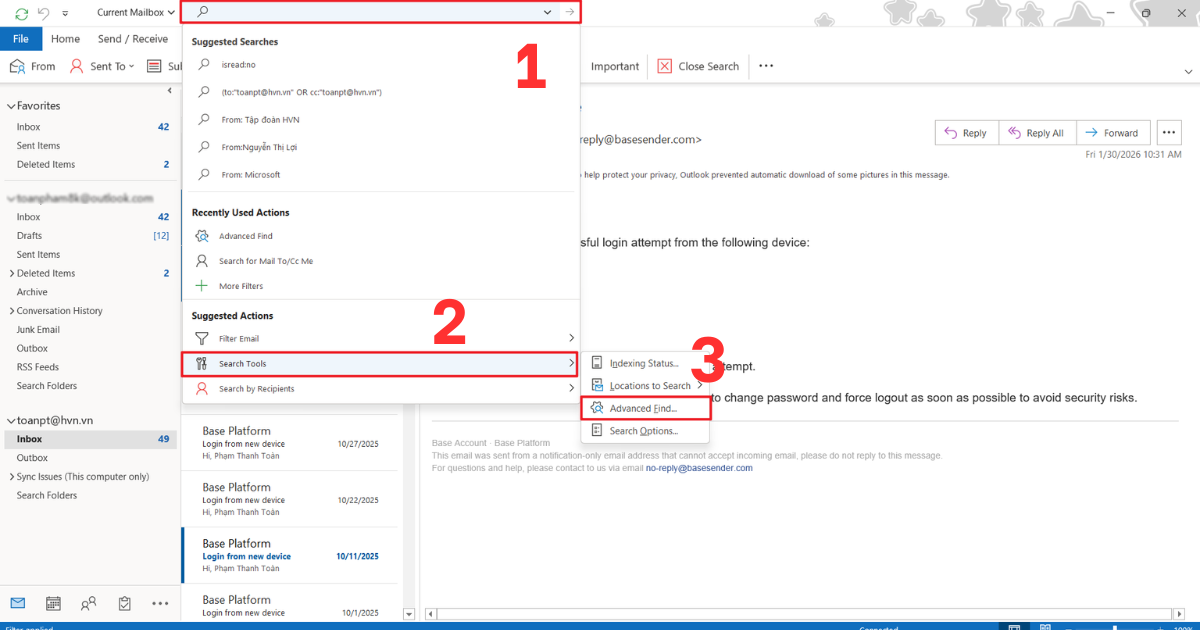Open the People view icon

(88, 603)
